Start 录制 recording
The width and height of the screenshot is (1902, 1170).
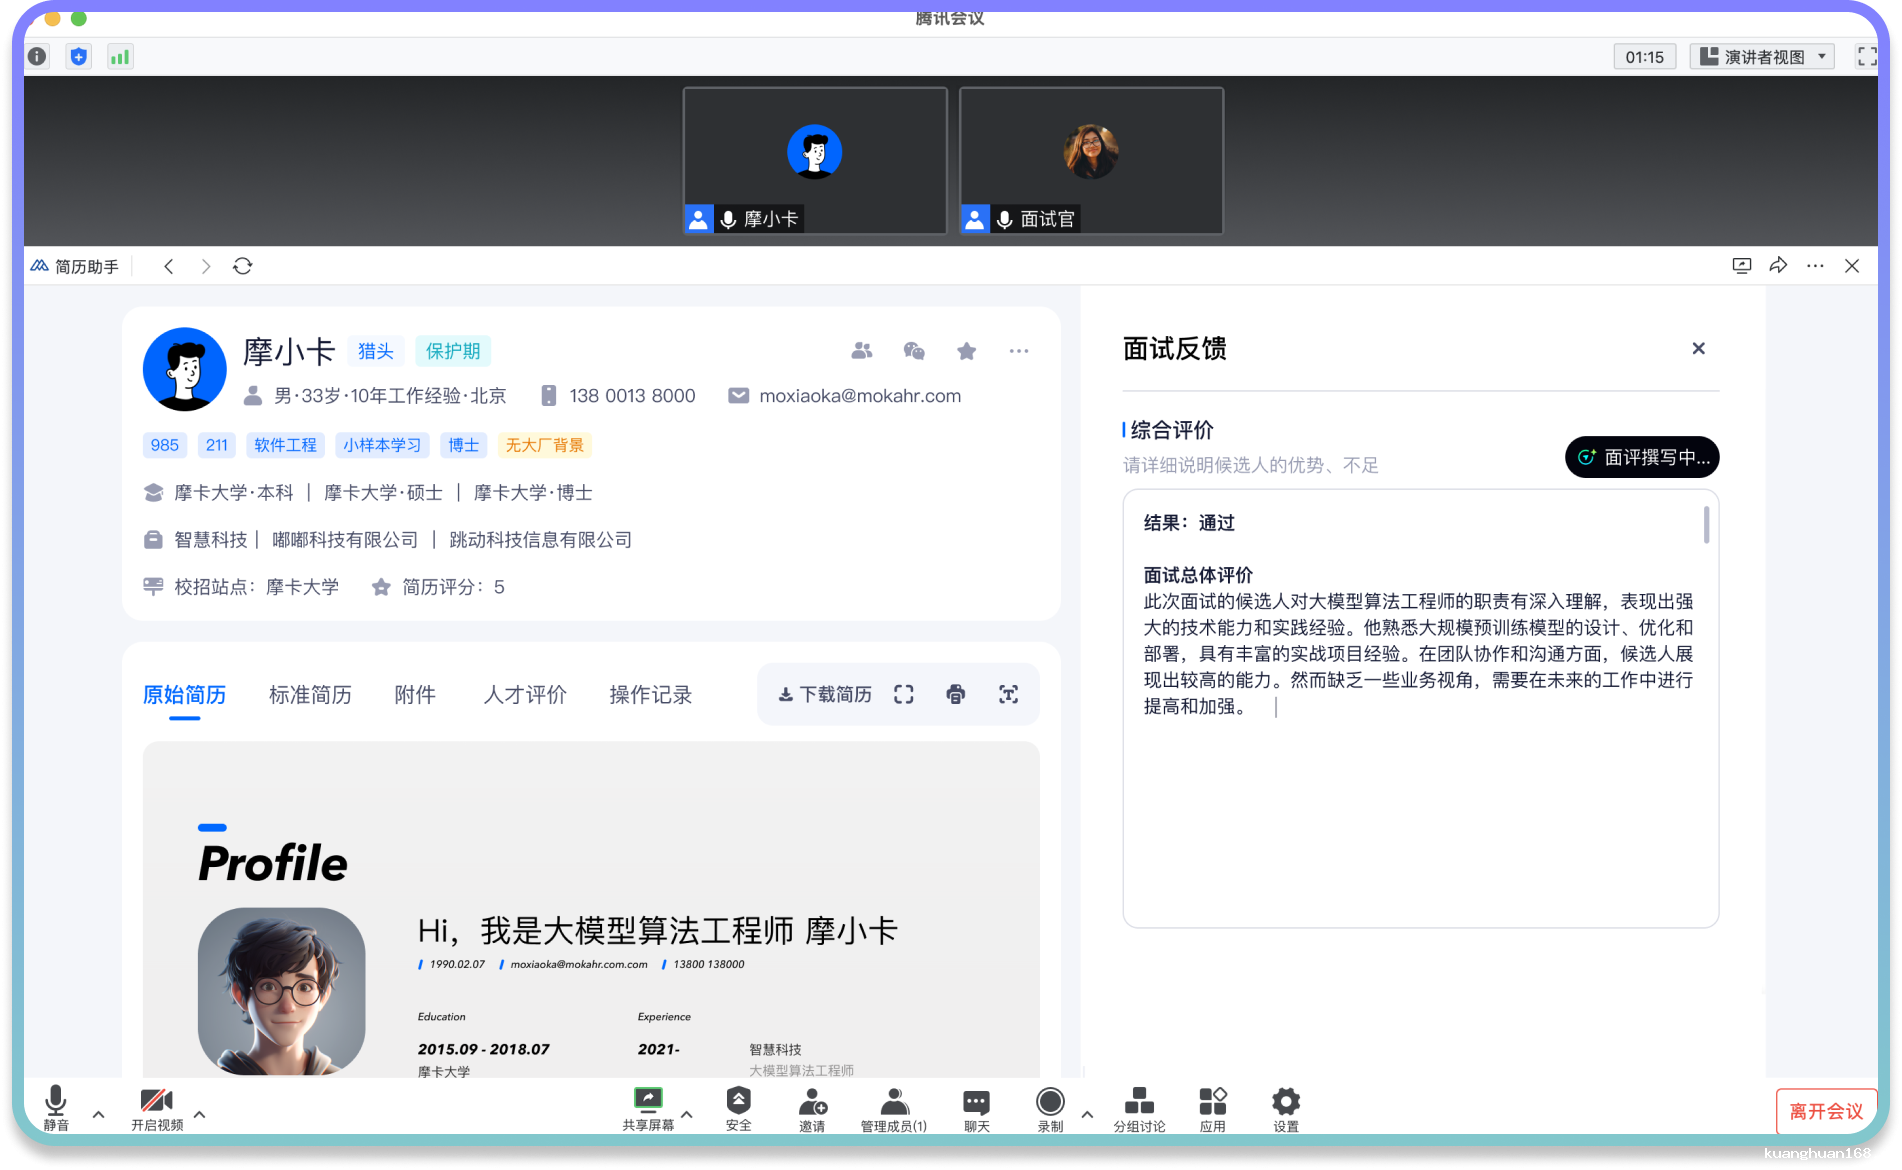(x=1050, y=1108)
